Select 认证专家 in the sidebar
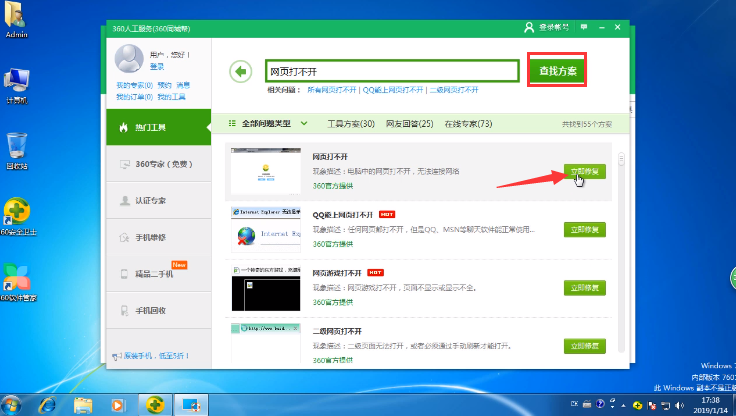This screenshot has width=736, height=416. [159, 200]
